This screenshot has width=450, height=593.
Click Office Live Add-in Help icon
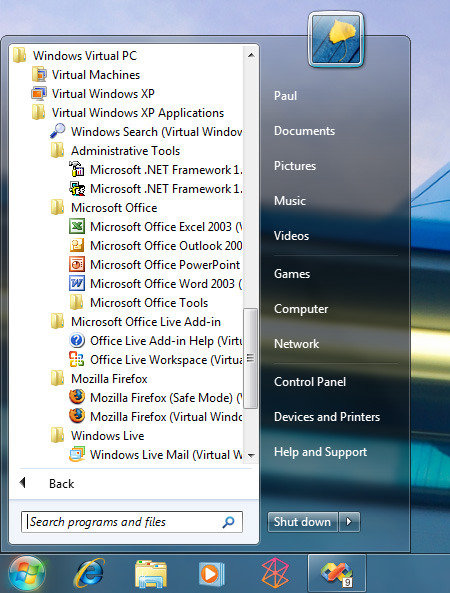tap(77, 340)
